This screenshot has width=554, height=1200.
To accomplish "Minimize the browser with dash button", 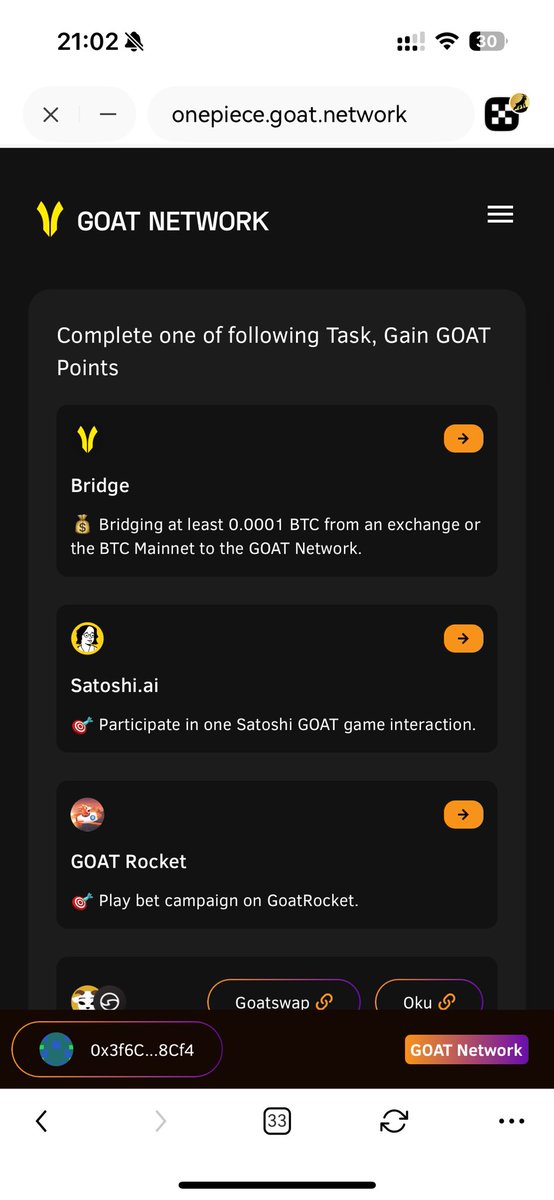I will (x=108, y=115).
